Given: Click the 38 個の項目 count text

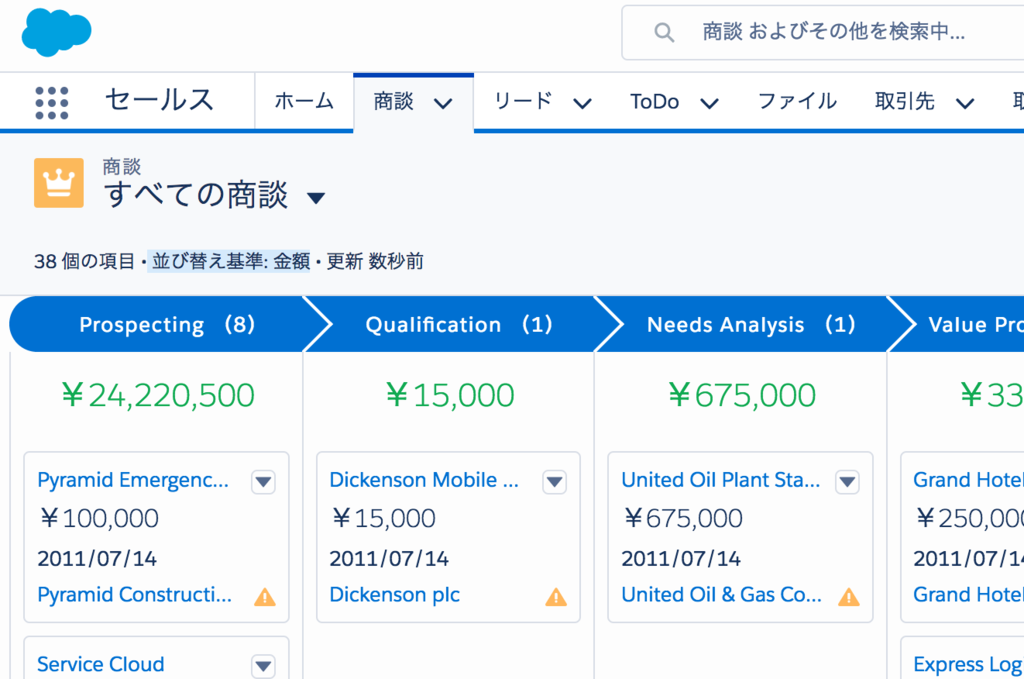Looking at the screenshot, I should click(x=84, y=262).
